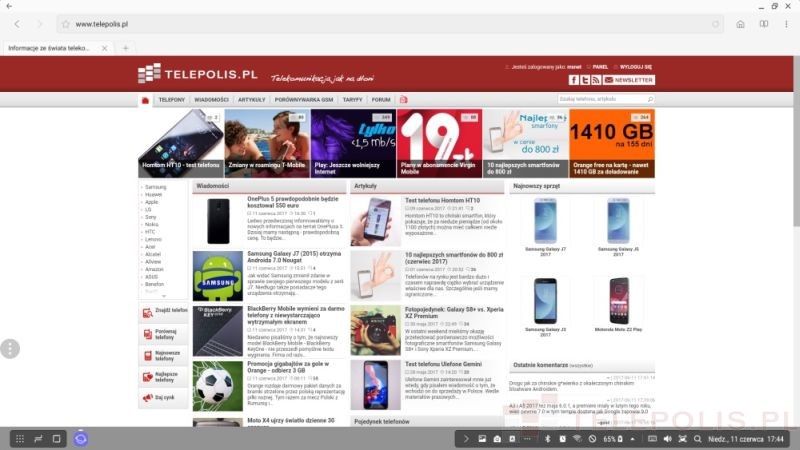Image resolution: width=800 pixels, height=450 pixels.
Task: Click the 'Porównaj telefony' sidebar button
Action: click(x=164, y=334)
